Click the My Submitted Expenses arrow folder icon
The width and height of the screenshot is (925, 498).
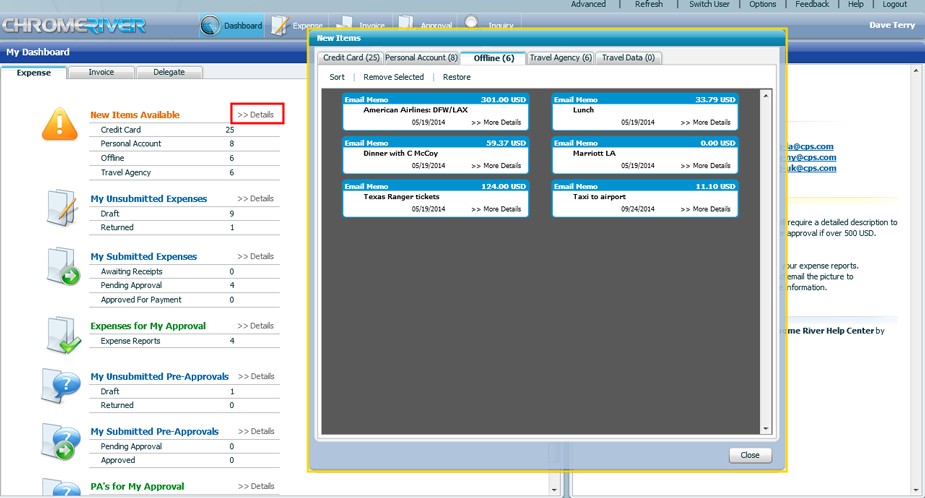63,266
